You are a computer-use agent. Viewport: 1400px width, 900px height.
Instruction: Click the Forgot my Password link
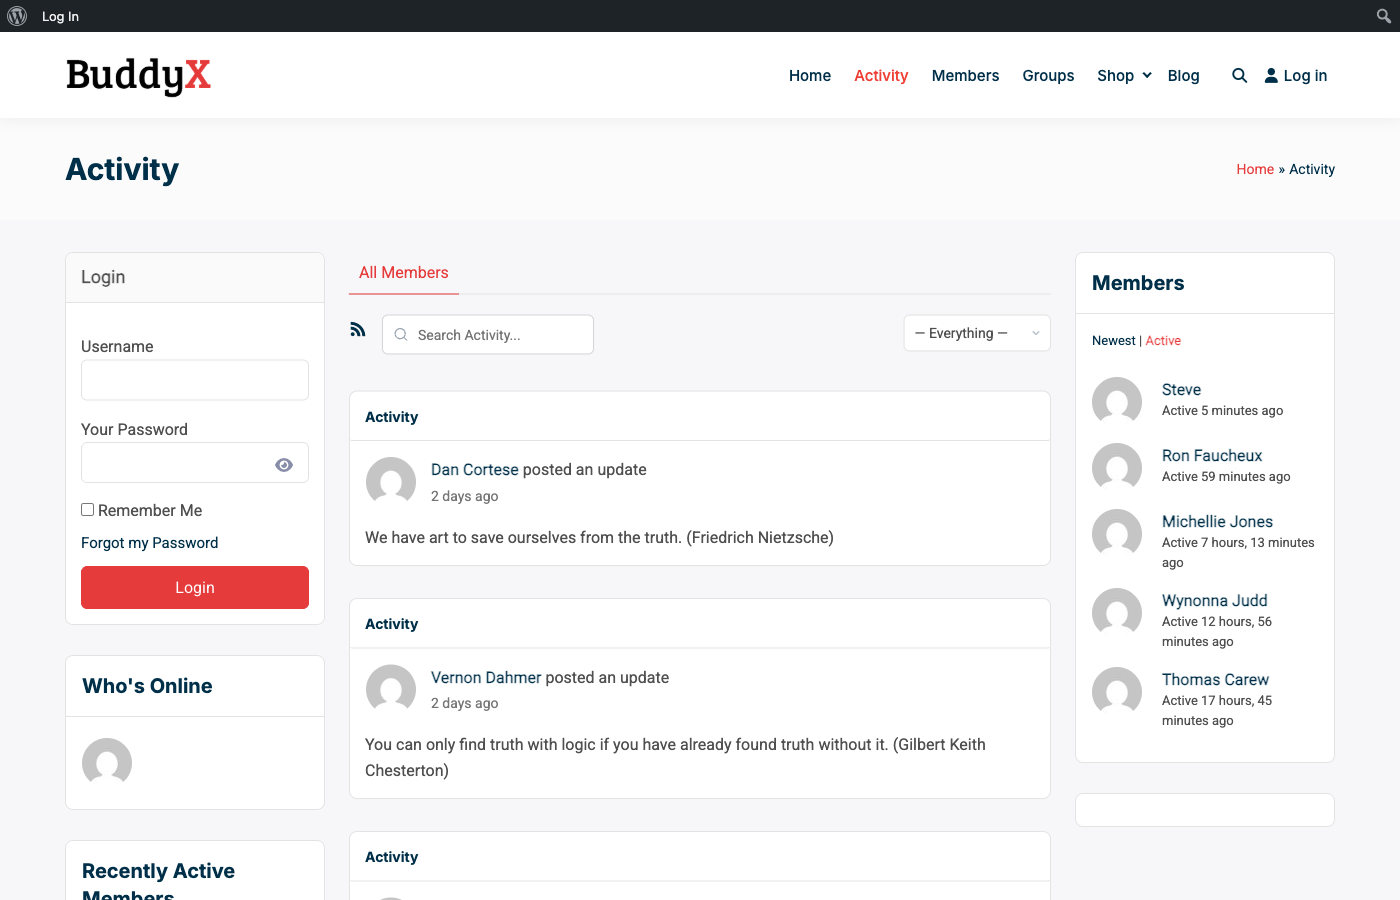pos(149,542)
